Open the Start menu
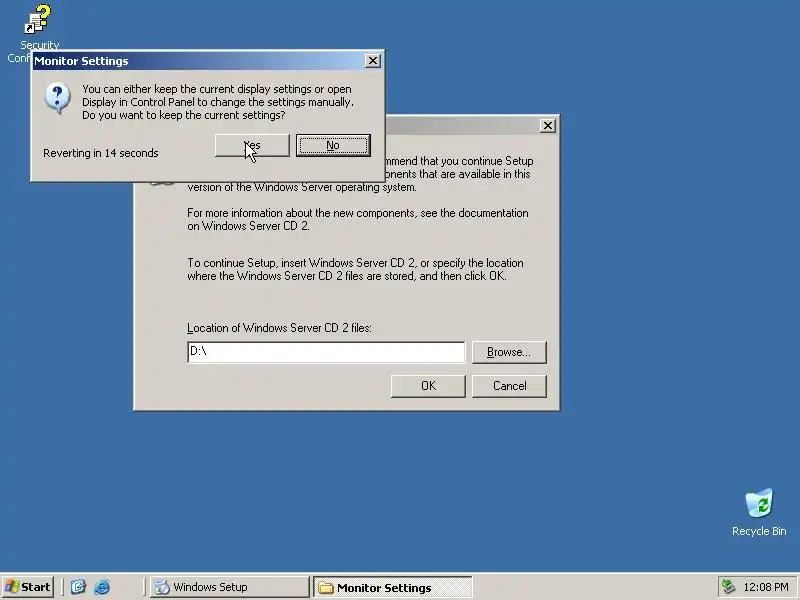Image resolution: width=800 pixels, height=600 pixels. point(28,587)
